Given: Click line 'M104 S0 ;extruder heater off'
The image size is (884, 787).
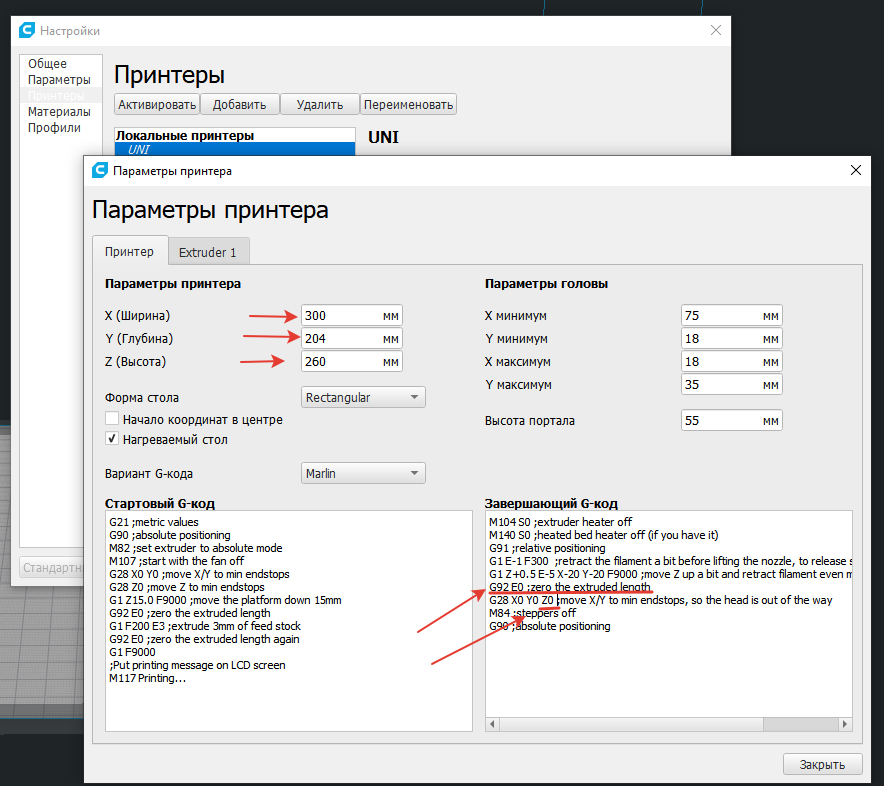Looking at the screenshot, I should pos(560,522).
